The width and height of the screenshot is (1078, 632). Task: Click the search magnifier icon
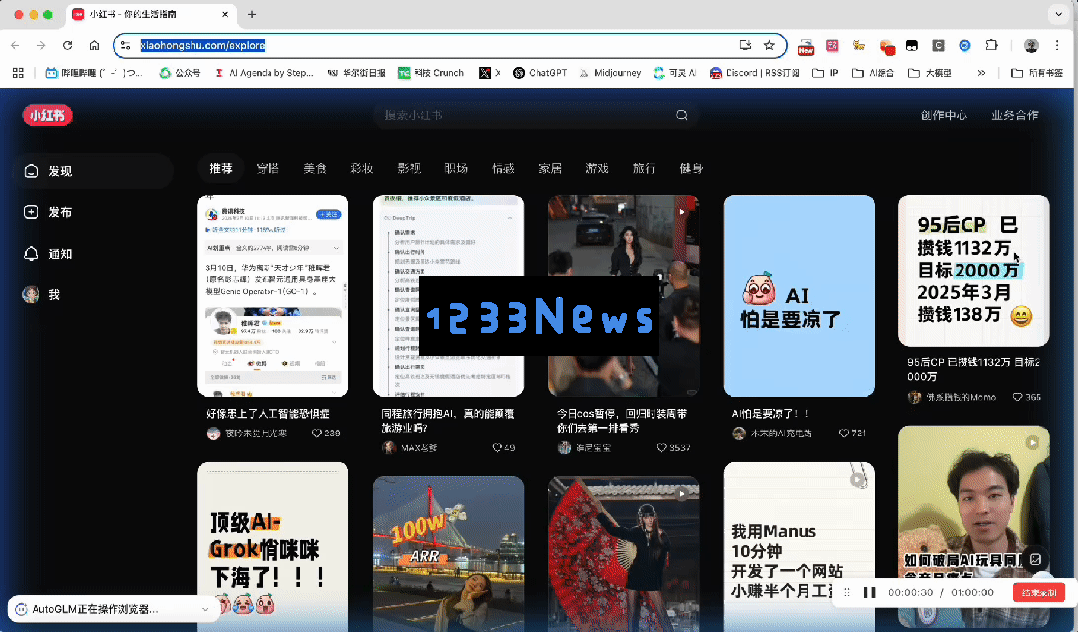pos(681,115)
